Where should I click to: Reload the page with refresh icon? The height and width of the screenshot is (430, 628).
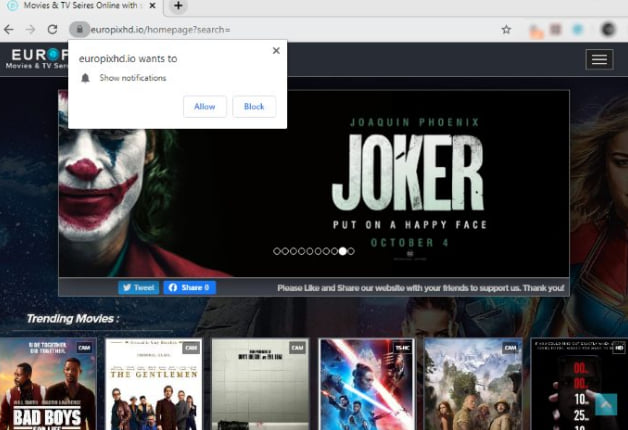52,29
